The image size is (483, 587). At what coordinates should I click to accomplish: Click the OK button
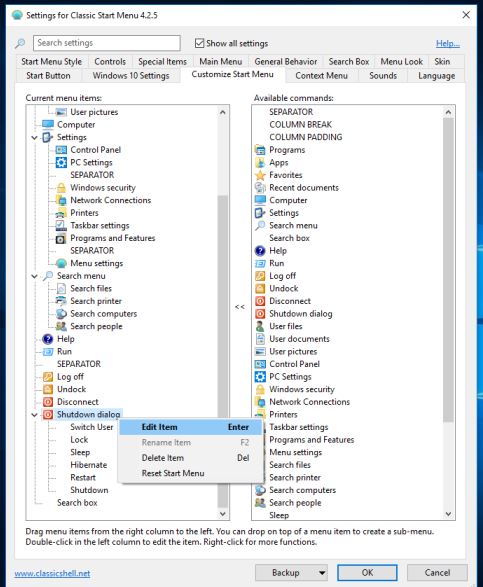click(x=367, y=573)
